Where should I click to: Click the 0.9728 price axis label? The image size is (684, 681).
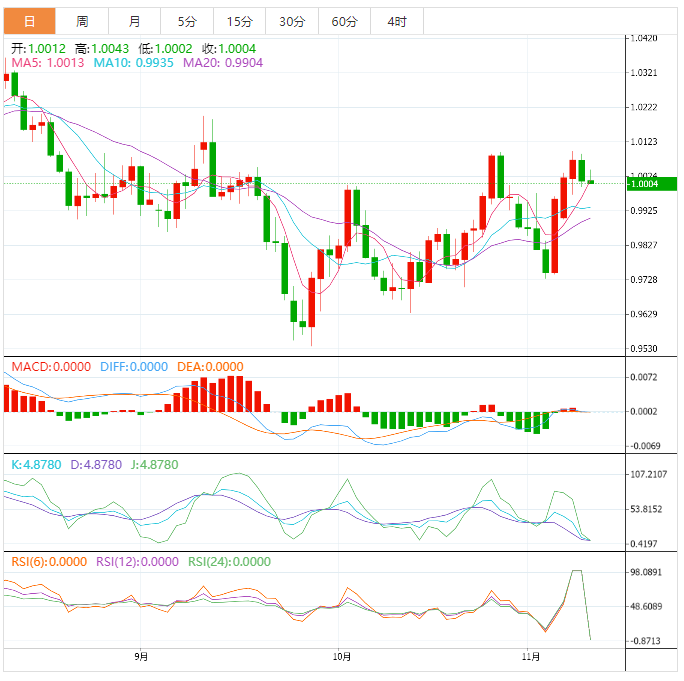pyautogui.click(x=644, y=280)
